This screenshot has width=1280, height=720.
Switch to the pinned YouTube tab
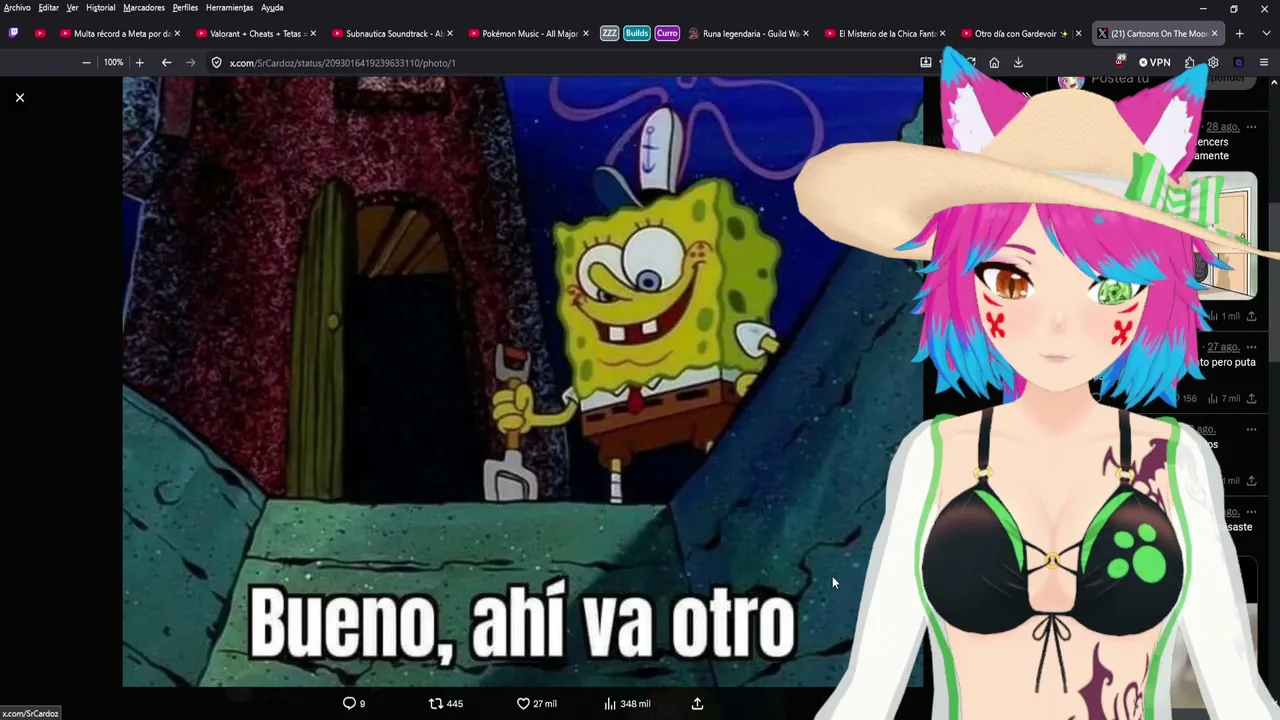(40, 33)
